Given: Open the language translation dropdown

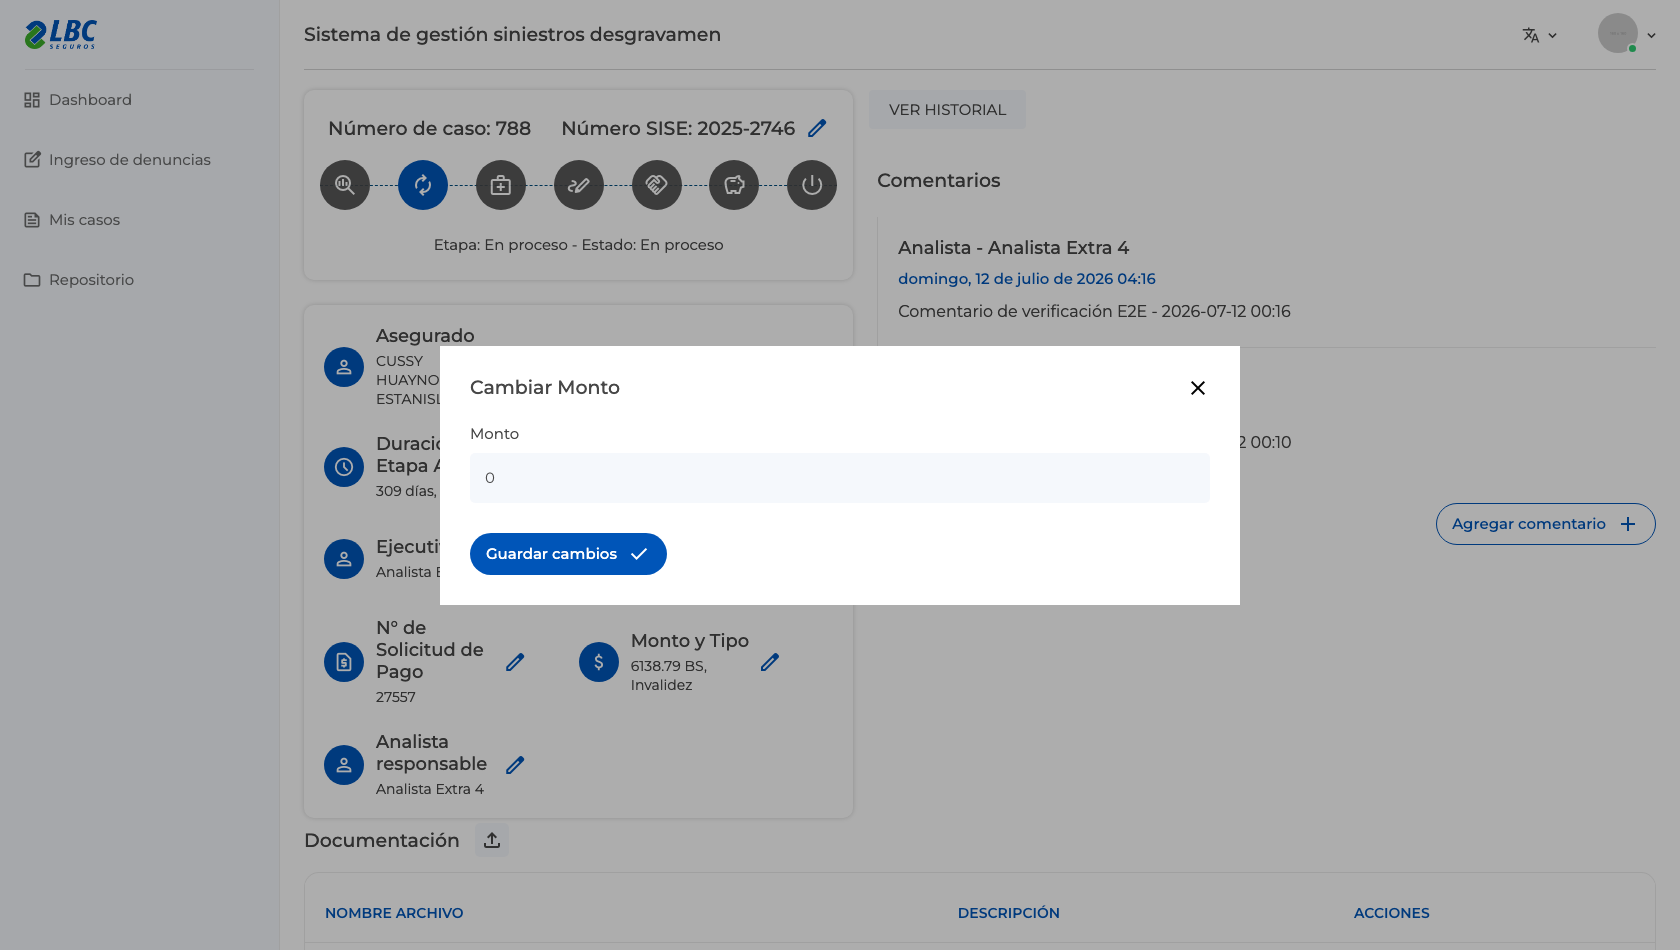Looking at the screenshot, I should point(1540,35).
